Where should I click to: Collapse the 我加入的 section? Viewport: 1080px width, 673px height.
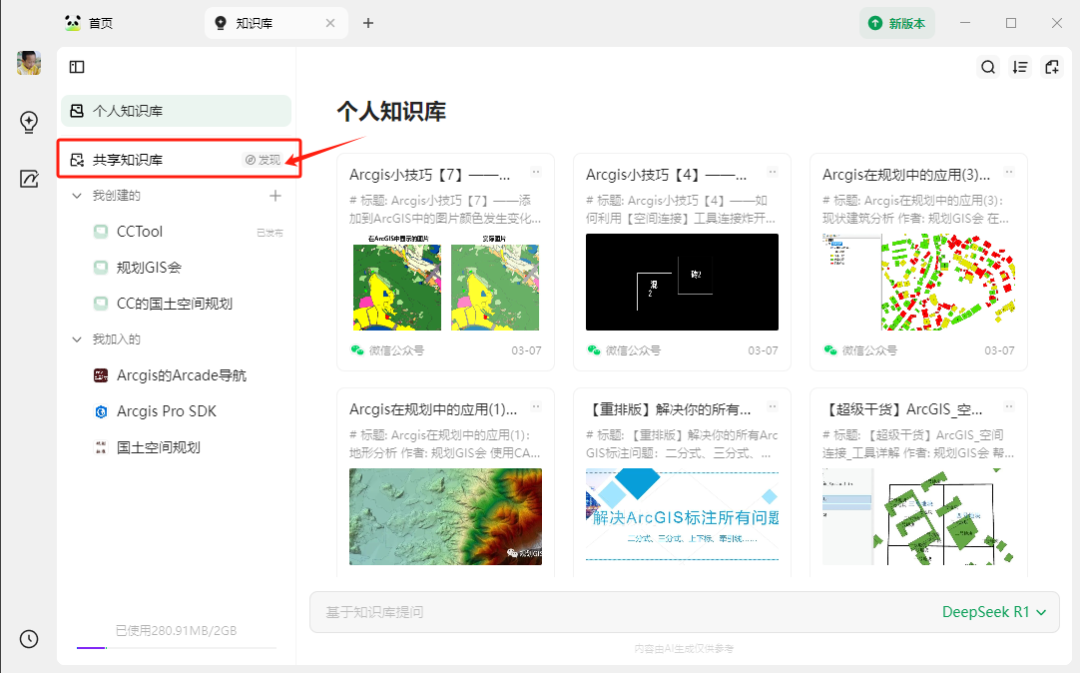(76, 339)
